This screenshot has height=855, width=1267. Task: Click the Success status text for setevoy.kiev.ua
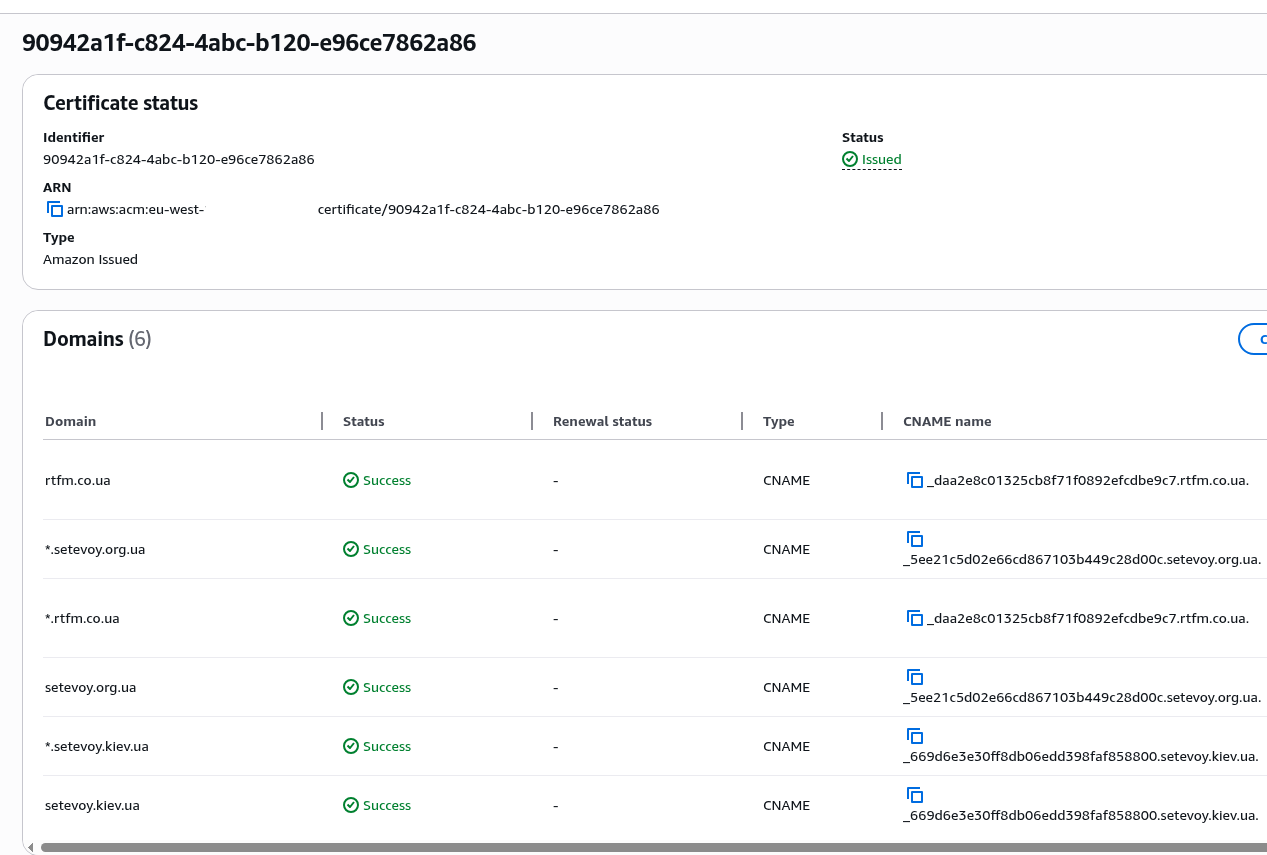pyautogui.click(x=387, y=805)
